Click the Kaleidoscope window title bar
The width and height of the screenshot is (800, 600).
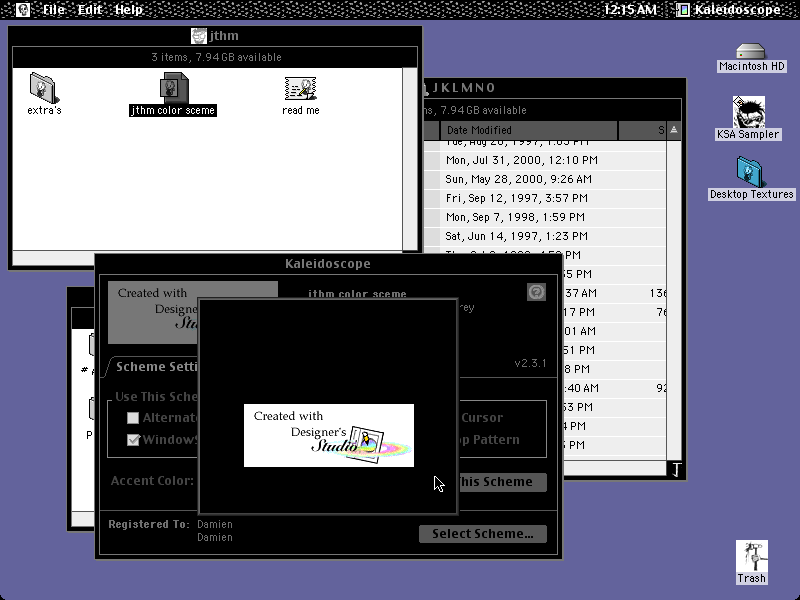[328, 264]
